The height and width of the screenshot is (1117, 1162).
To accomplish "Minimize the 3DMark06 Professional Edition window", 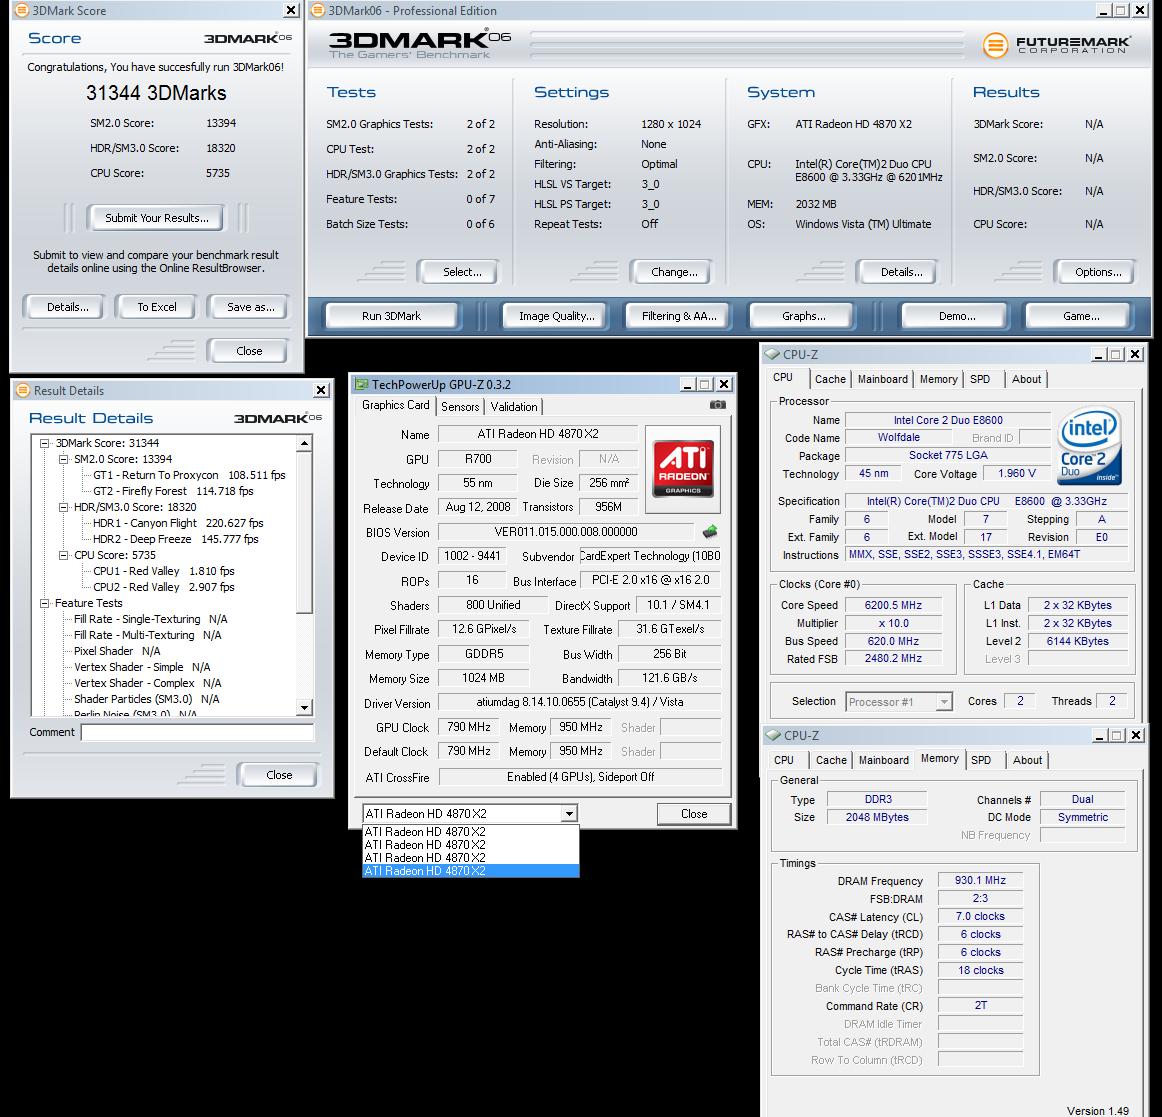I will click(x=1103, y=10).
